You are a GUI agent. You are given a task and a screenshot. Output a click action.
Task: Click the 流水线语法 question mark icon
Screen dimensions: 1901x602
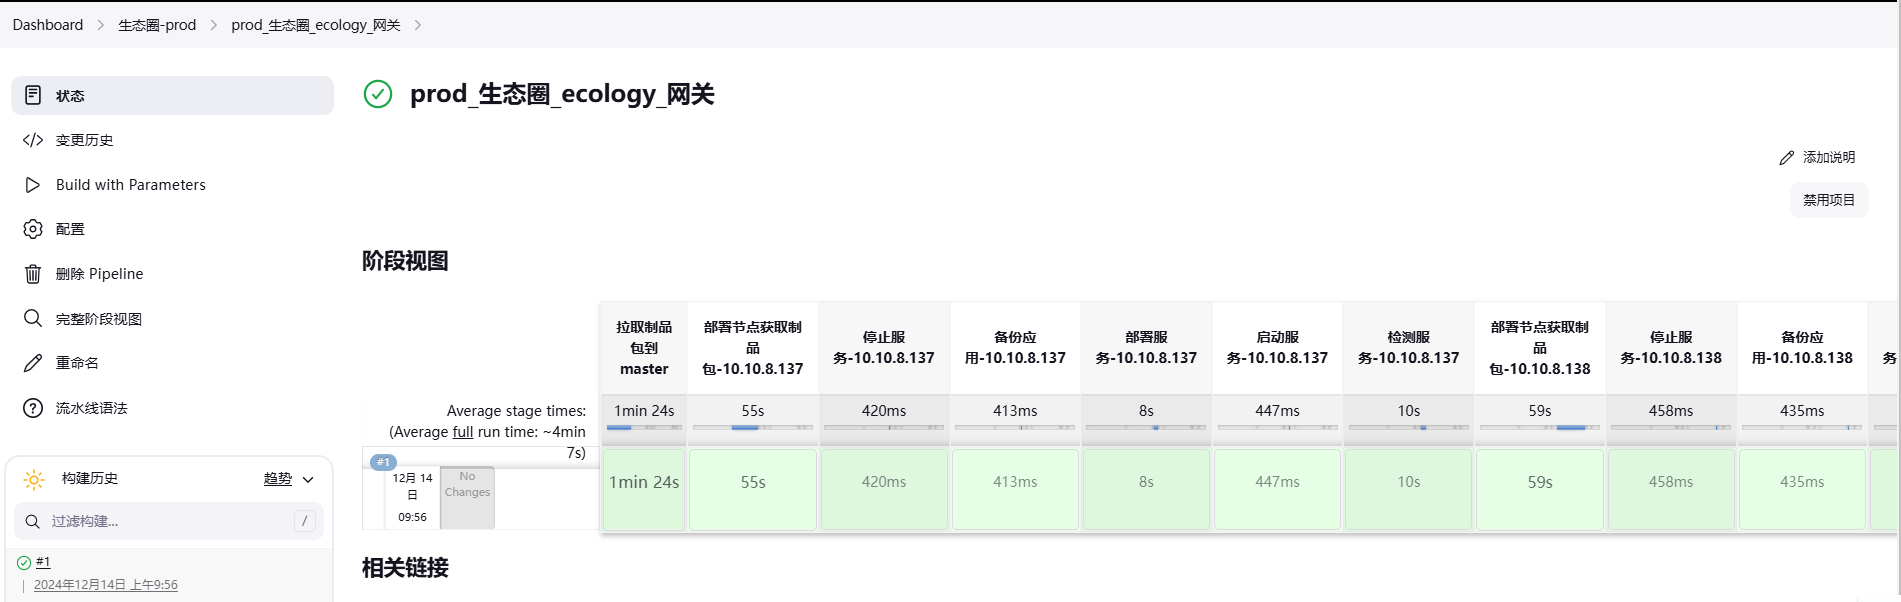coord(33,408)
